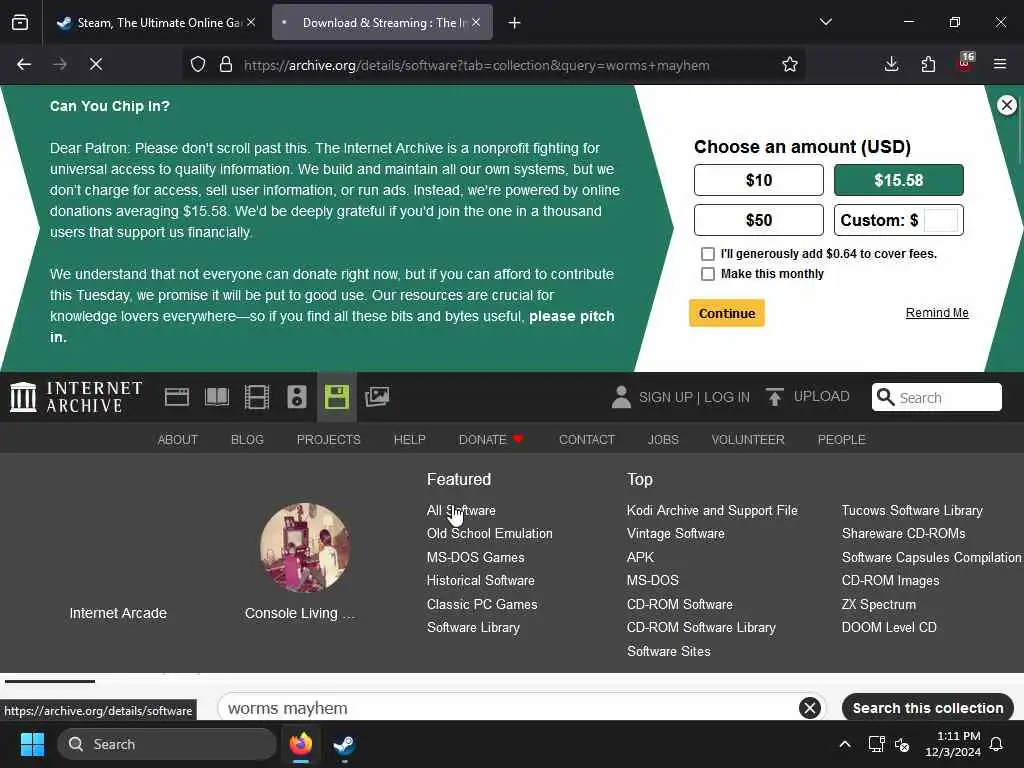Open the Texts book icon
Viewport: 1024px width, 768px height.
pos(217,397)
